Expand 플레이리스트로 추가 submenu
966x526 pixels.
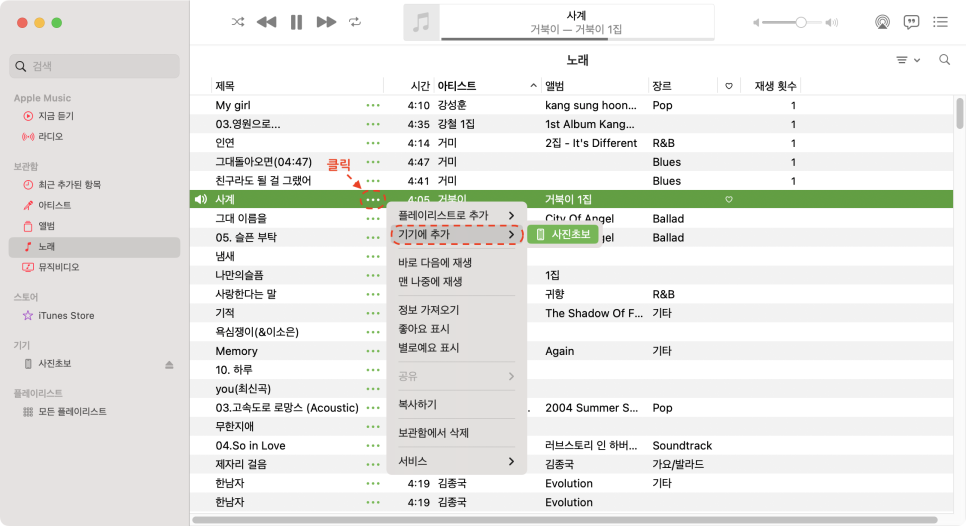457,216
